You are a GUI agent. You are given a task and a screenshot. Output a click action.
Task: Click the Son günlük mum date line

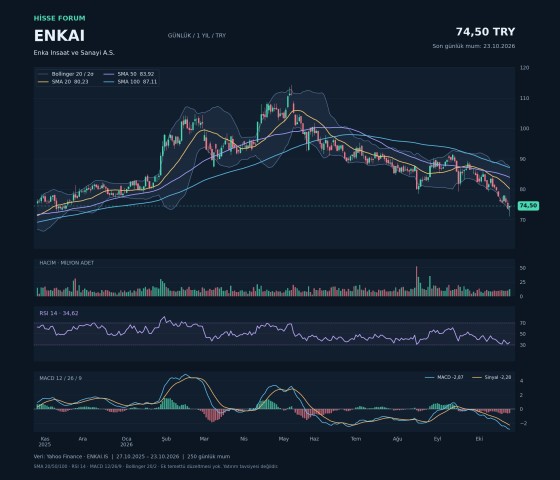[474, 46]
